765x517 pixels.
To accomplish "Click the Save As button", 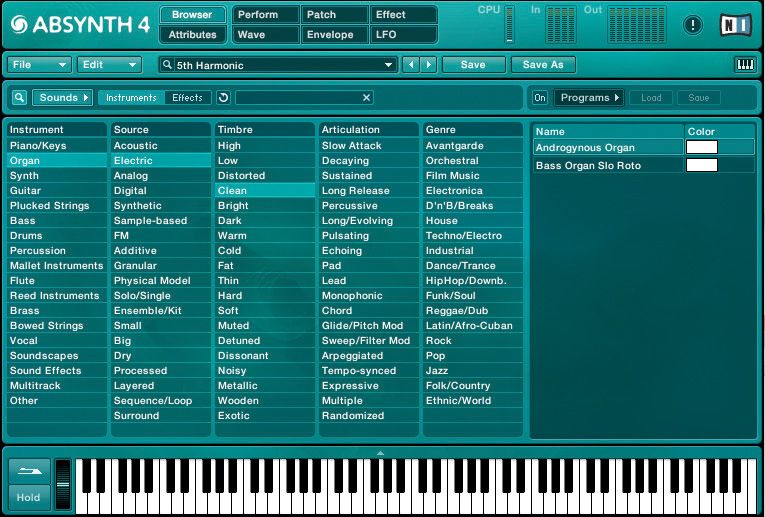I will point(543,64).
